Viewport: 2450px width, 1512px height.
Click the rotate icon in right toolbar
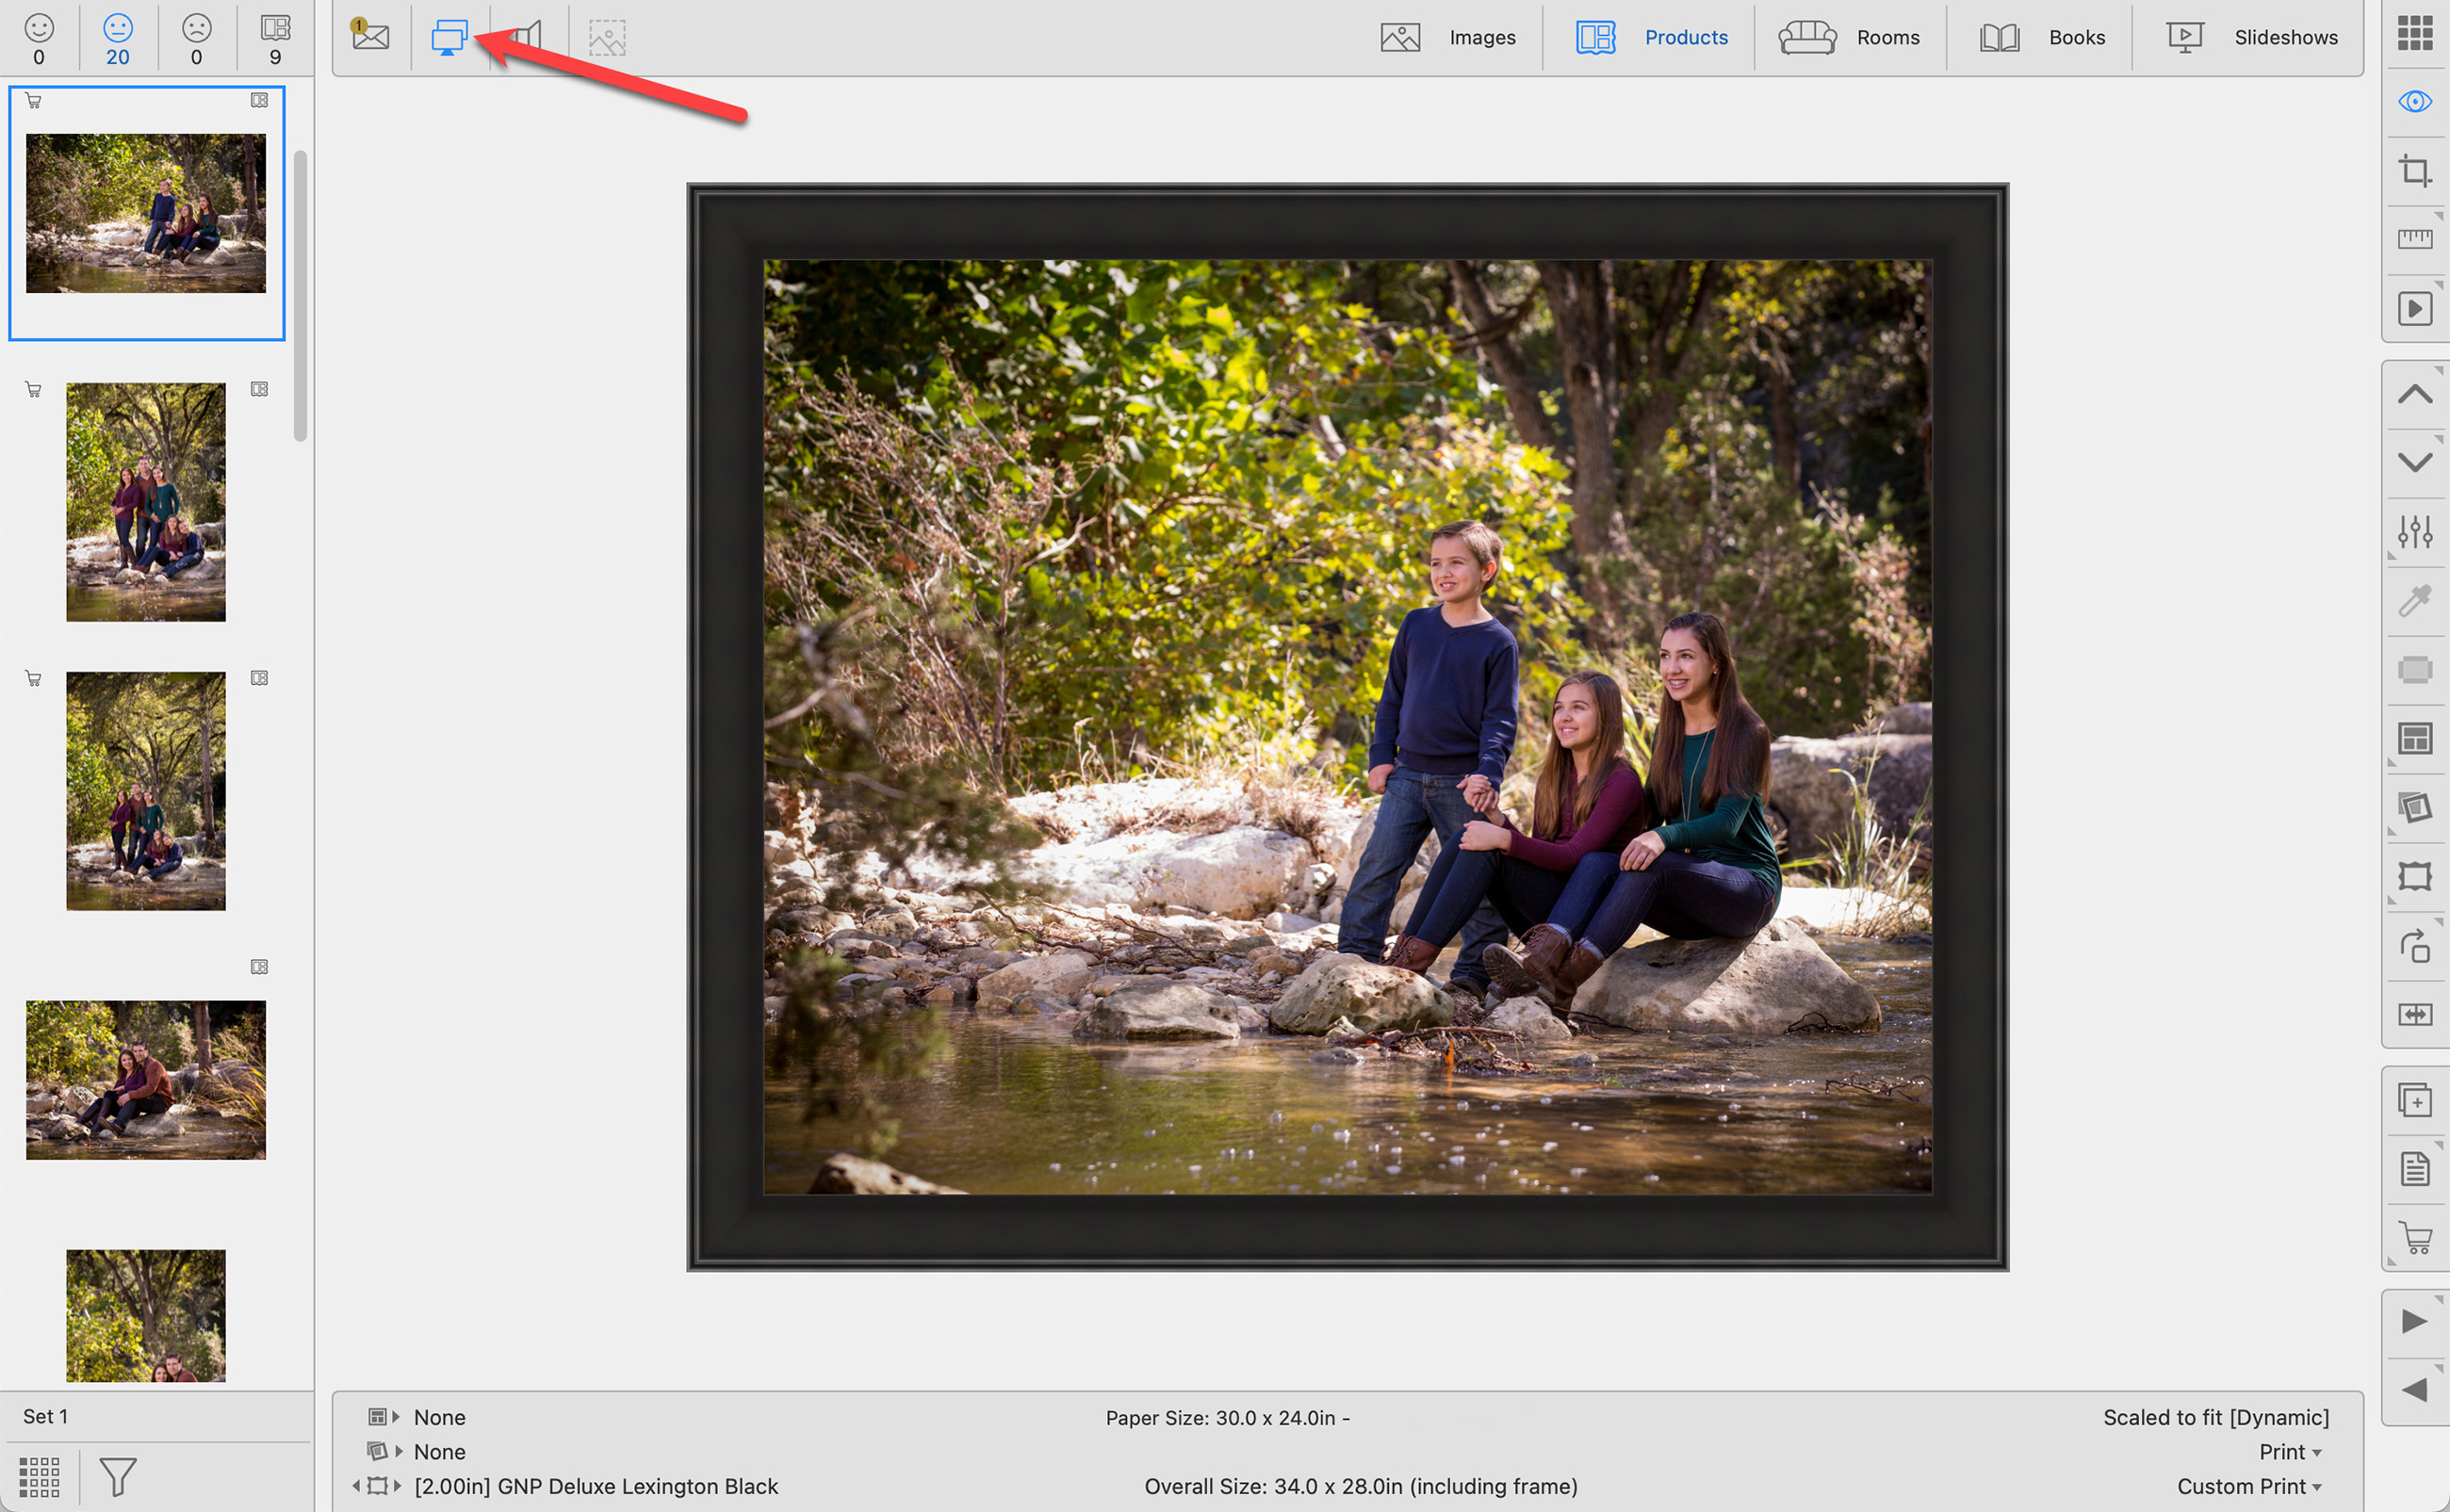click(2414, 946)
